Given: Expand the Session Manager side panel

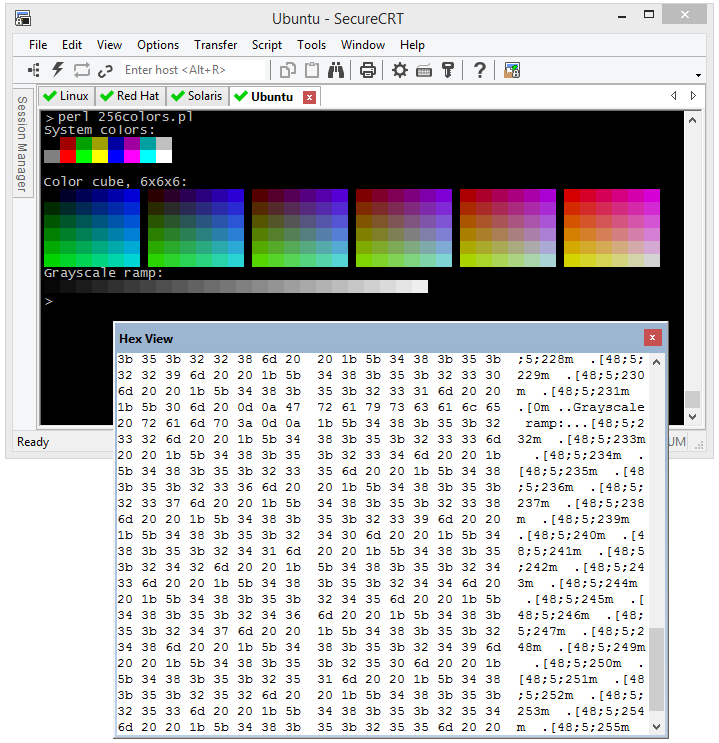Looking at the screenshot, I should (x=21, y=145).
